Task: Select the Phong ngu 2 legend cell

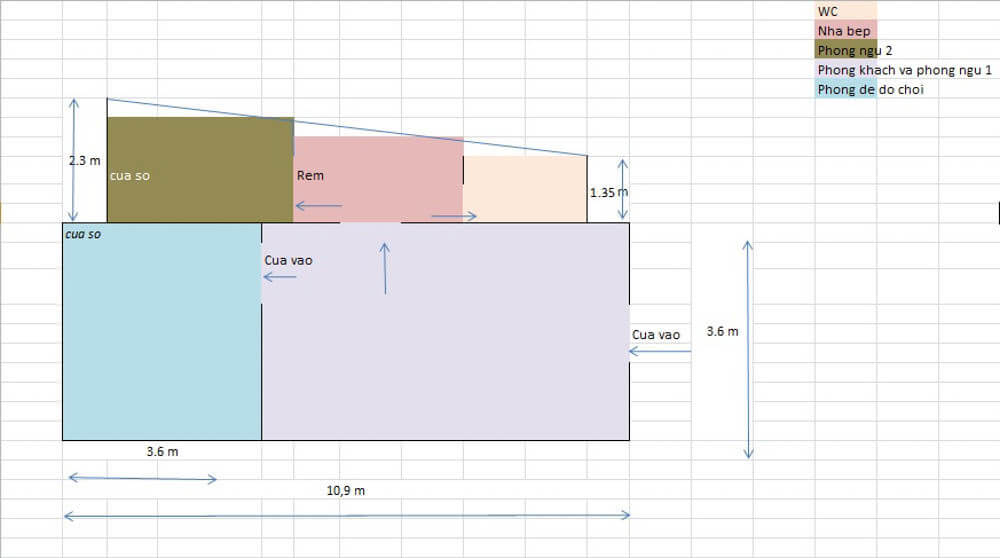Action: tap(846, 50)
